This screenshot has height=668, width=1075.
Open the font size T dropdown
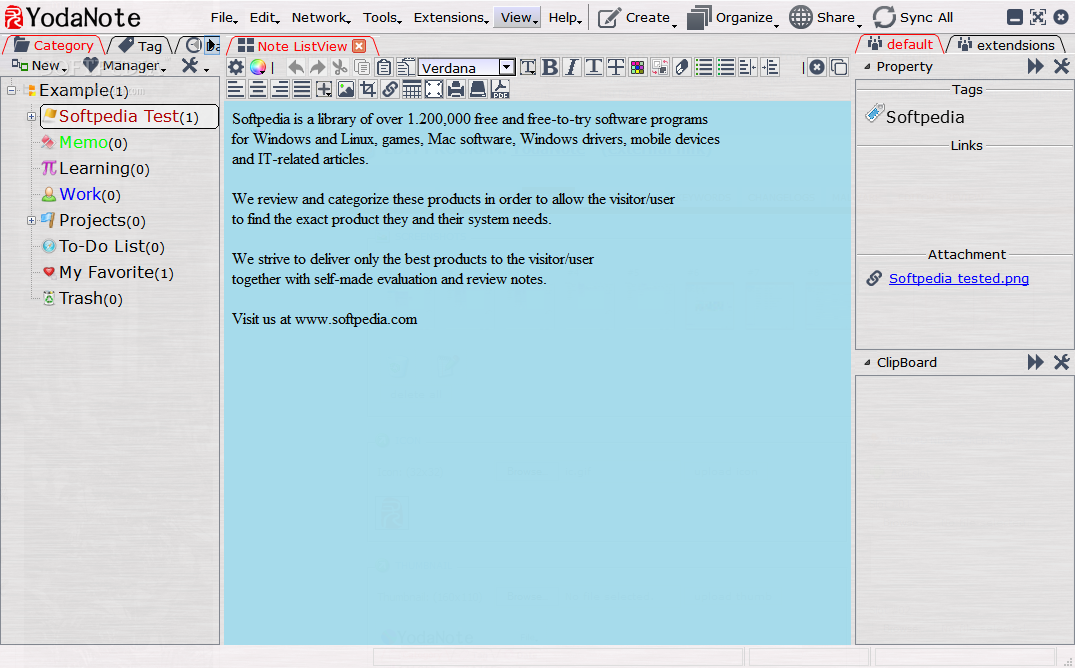pyautogui.click(x=528, y=67)
